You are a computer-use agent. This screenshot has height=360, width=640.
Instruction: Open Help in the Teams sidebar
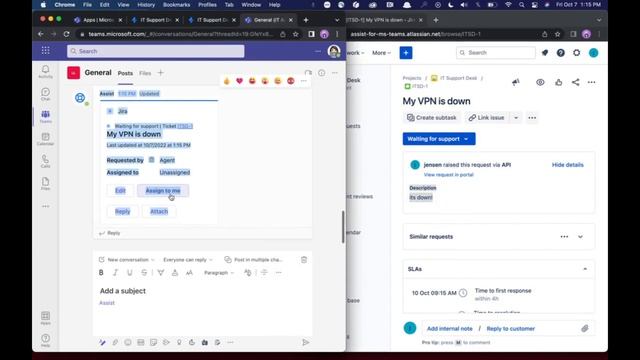[45, 340]
